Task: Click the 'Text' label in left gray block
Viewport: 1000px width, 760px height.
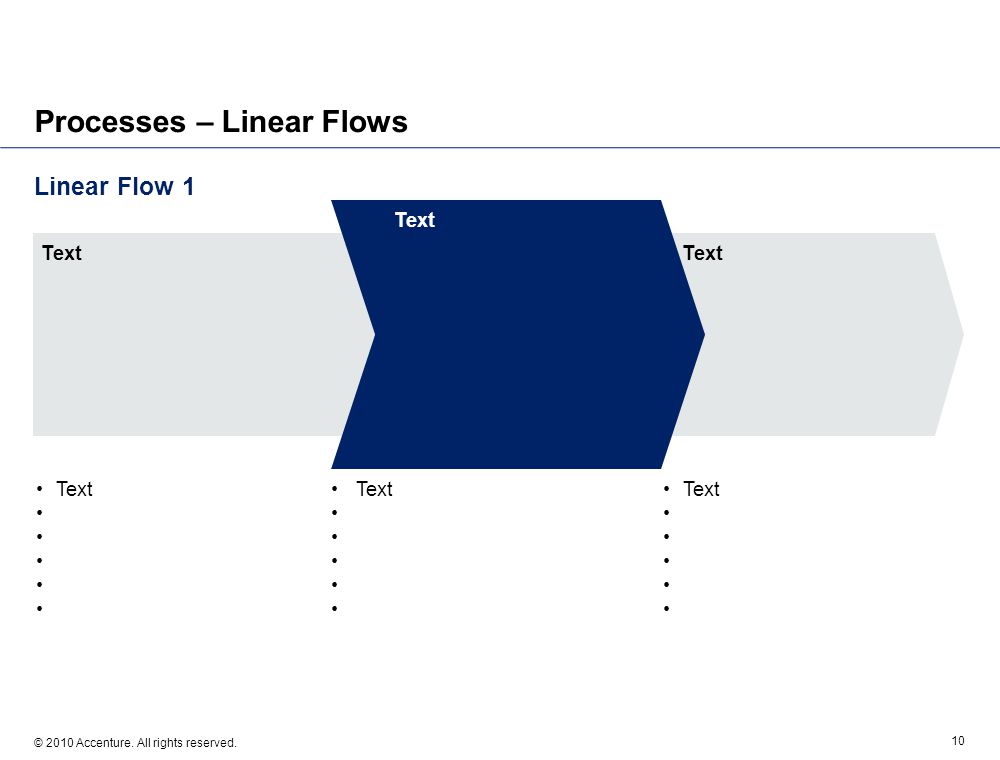Action: pyautogui.click(x=62, y=253)
